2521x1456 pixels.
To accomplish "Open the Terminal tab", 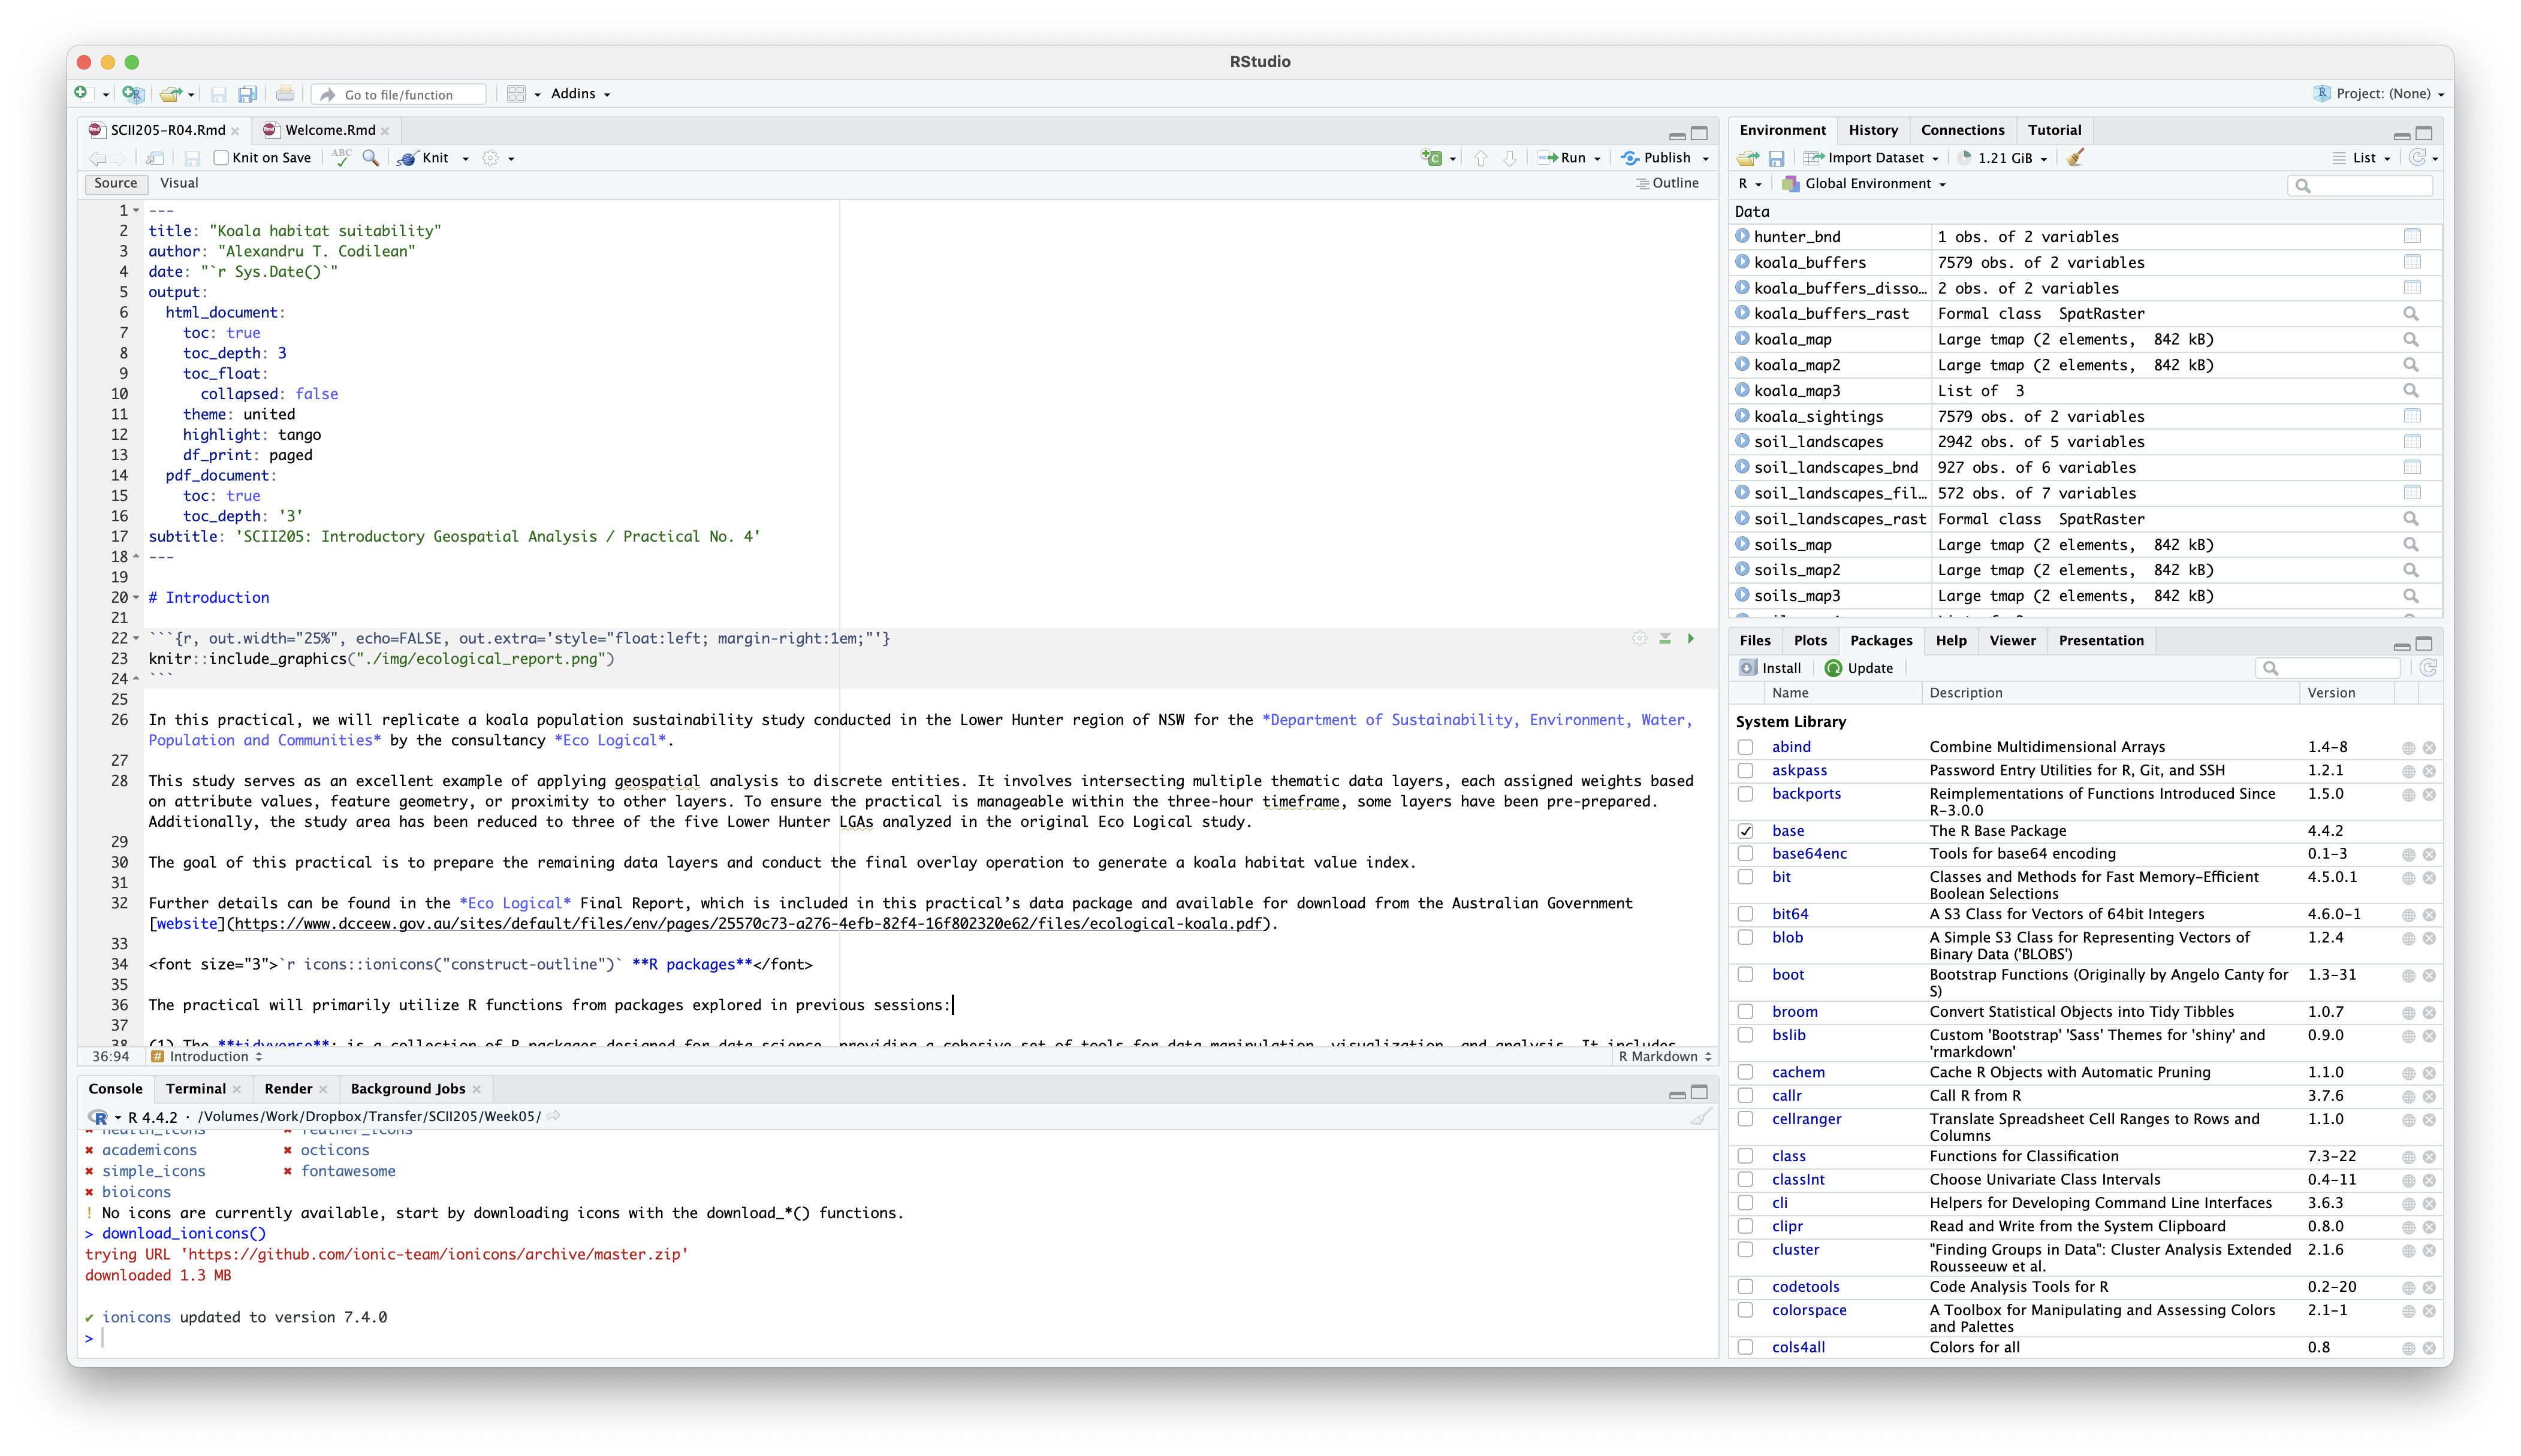I will click(x=196, y=1089).
